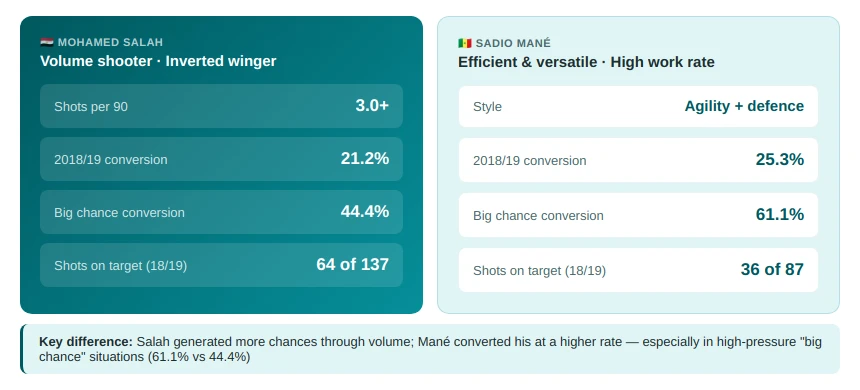Click Mané's 2018/19 conversion 25.3% row

638,160
